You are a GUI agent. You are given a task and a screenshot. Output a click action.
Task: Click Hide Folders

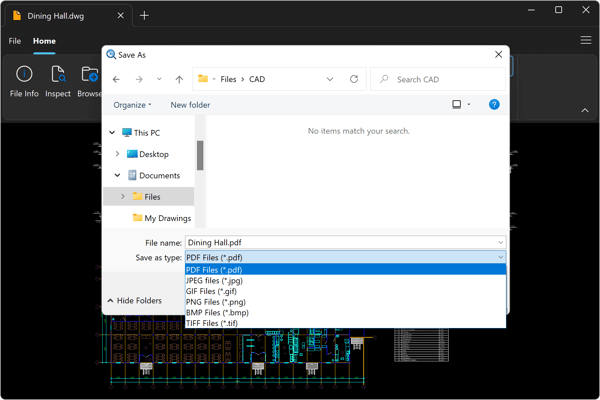click(135, 301)
